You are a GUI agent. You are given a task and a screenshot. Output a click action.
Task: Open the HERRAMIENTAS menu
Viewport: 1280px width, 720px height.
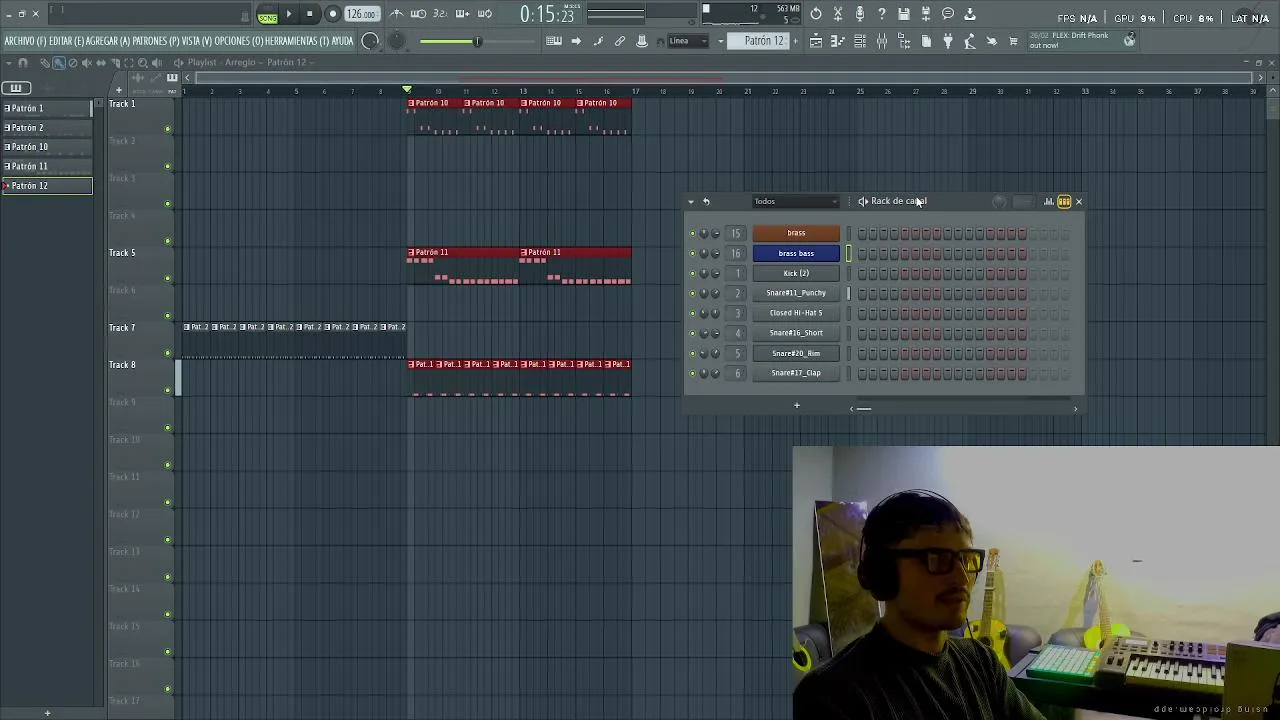click(x=296, y=41)
